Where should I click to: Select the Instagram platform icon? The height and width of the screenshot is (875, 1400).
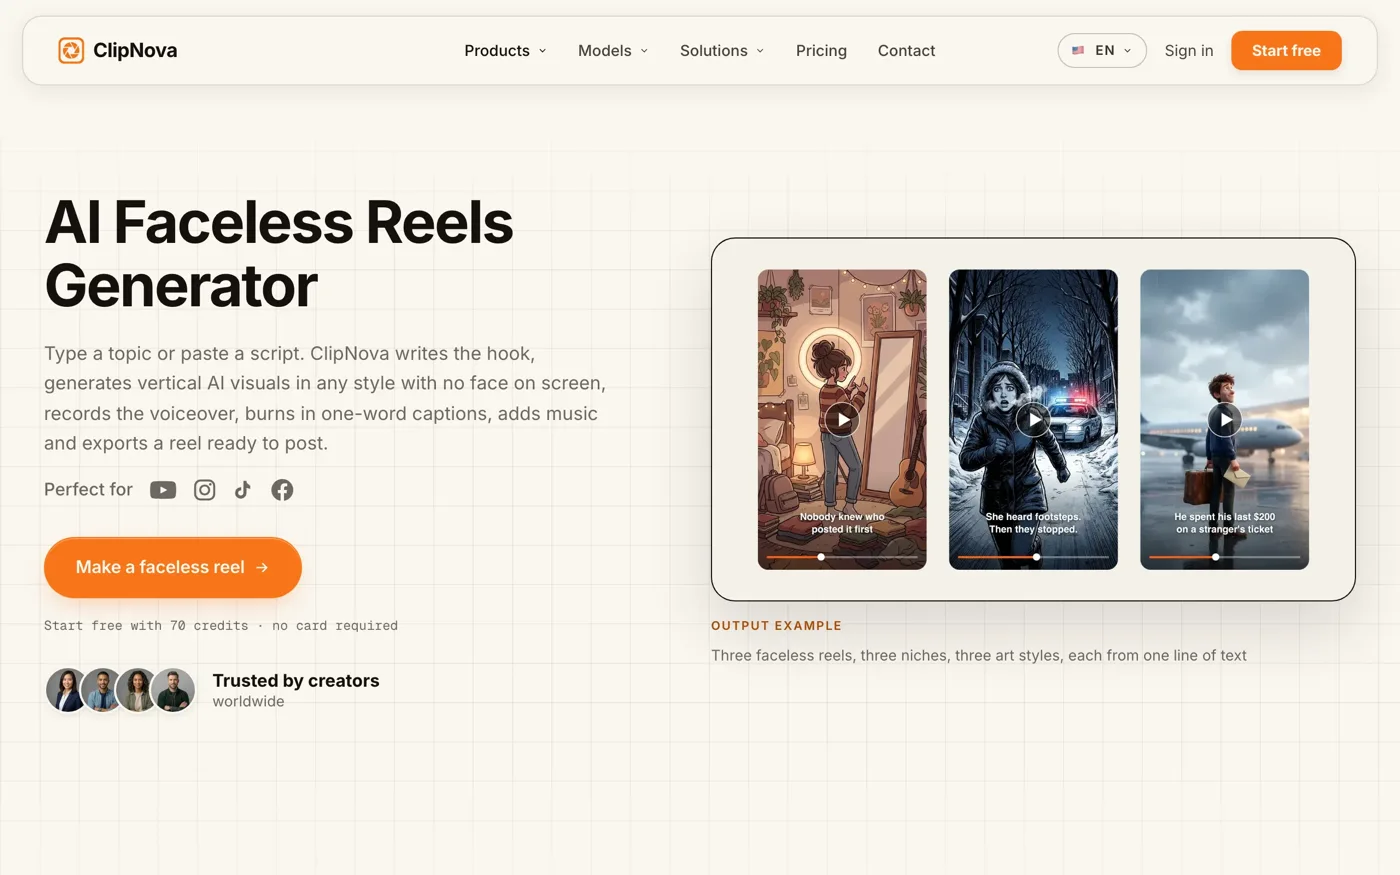[205, 490]
